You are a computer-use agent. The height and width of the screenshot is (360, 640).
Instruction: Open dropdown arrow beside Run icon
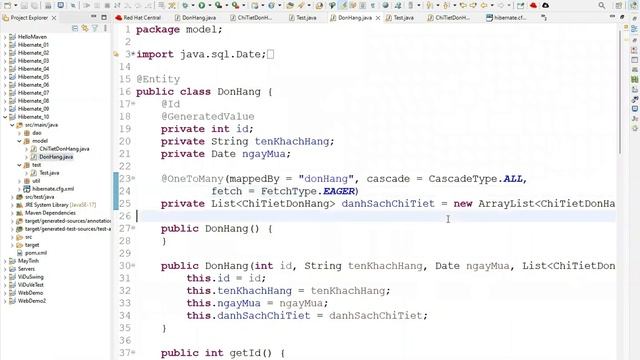tap(210, 5)
